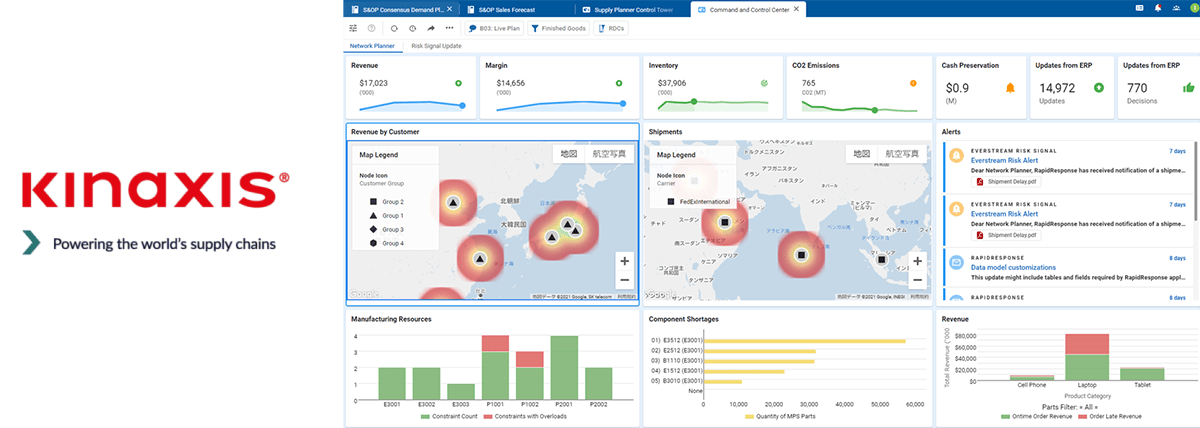Viewport: 1200px width, 428px height.
Task: Click the $17,023 Revenue value
Action: (373, 84)
